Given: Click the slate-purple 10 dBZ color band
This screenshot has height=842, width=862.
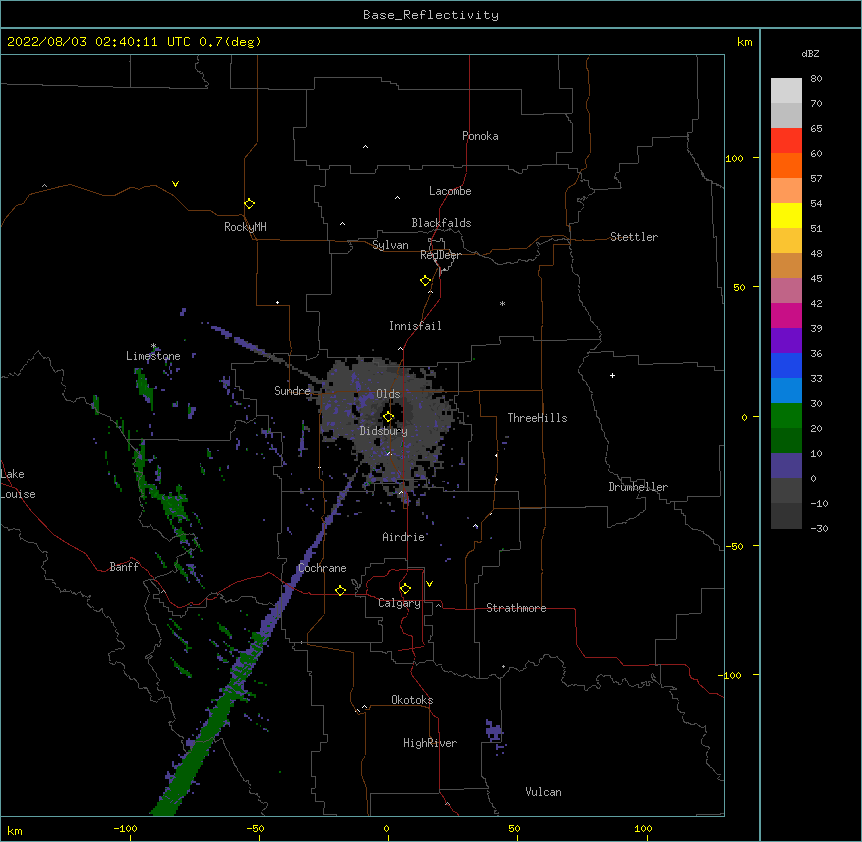Looking at the screenshot, I should [786, 466].
